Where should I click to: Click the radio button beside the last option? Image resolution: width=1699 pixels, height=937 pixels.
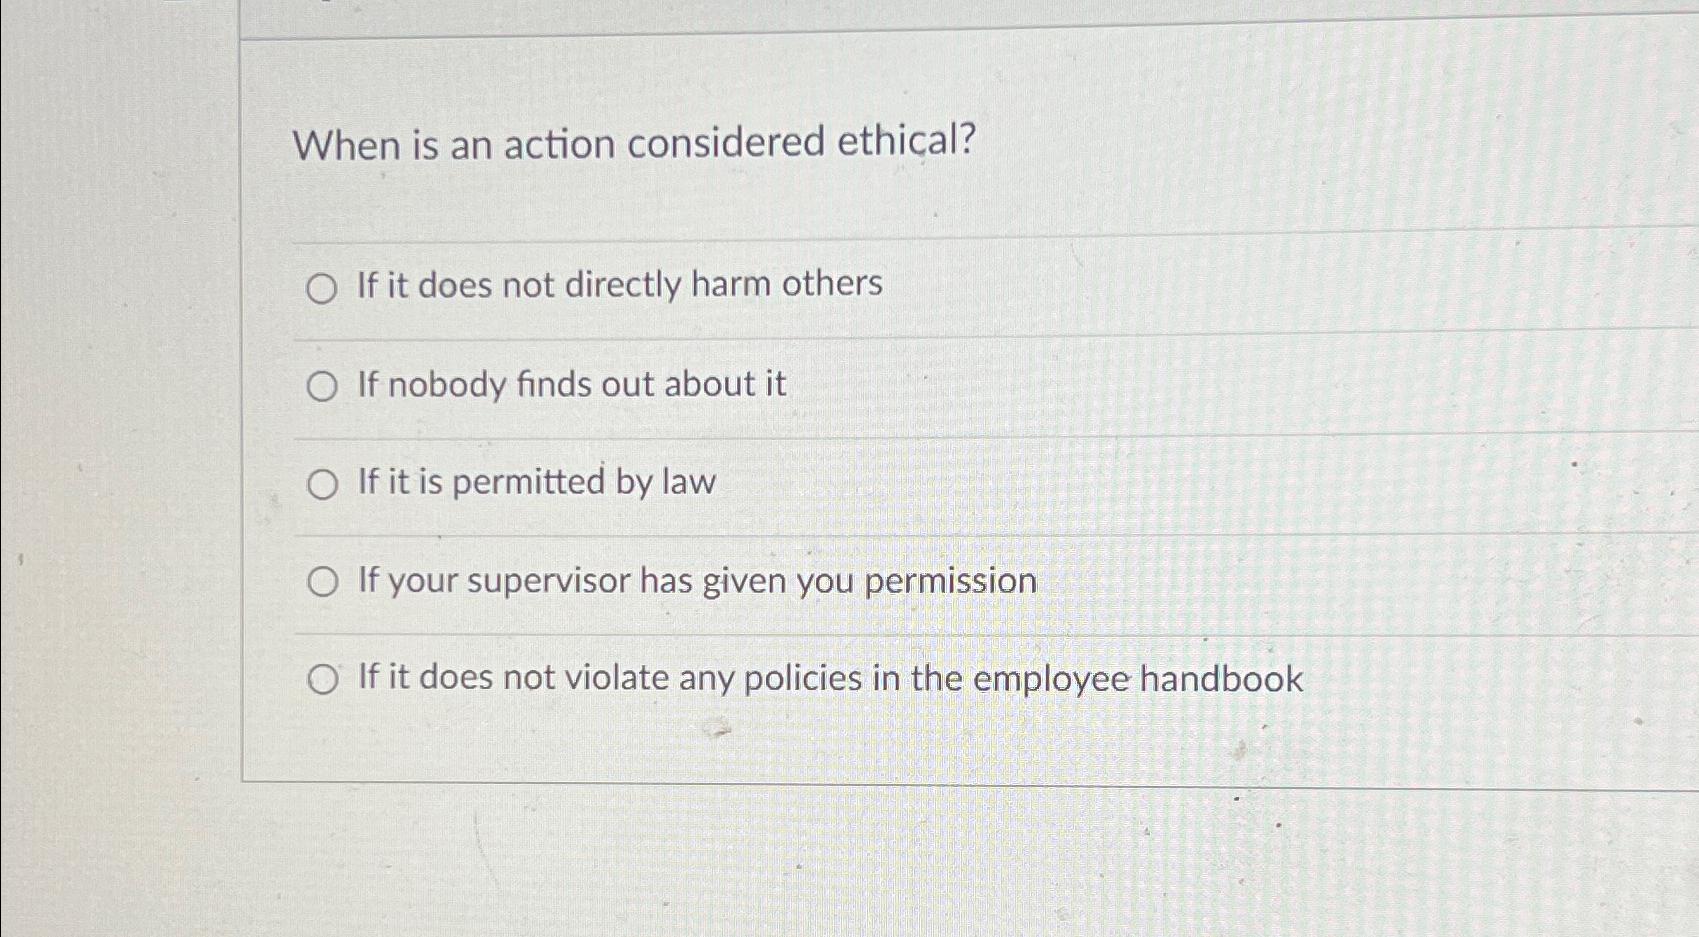click(324, 679)
